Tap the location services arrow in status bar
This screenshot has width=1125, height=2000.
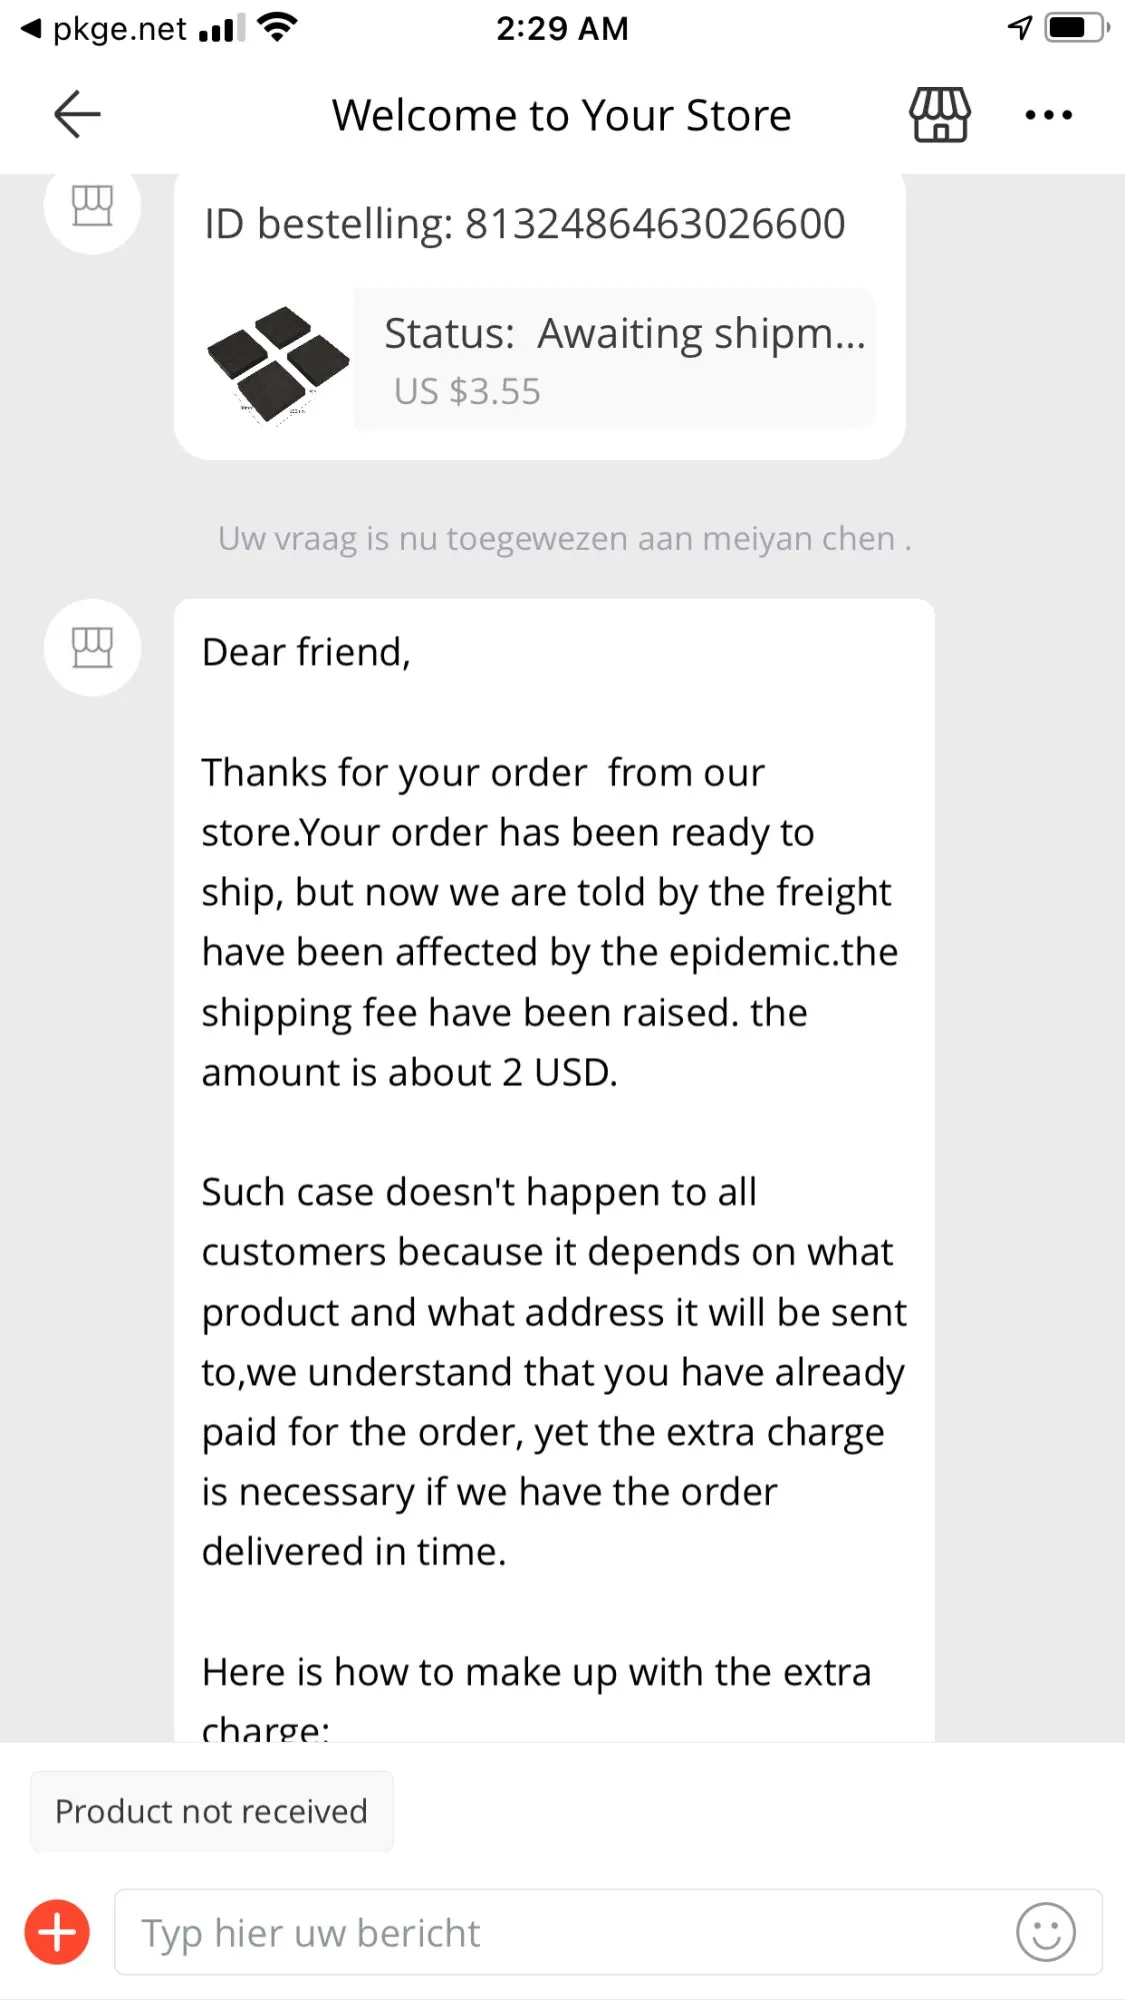[1019, 28]
